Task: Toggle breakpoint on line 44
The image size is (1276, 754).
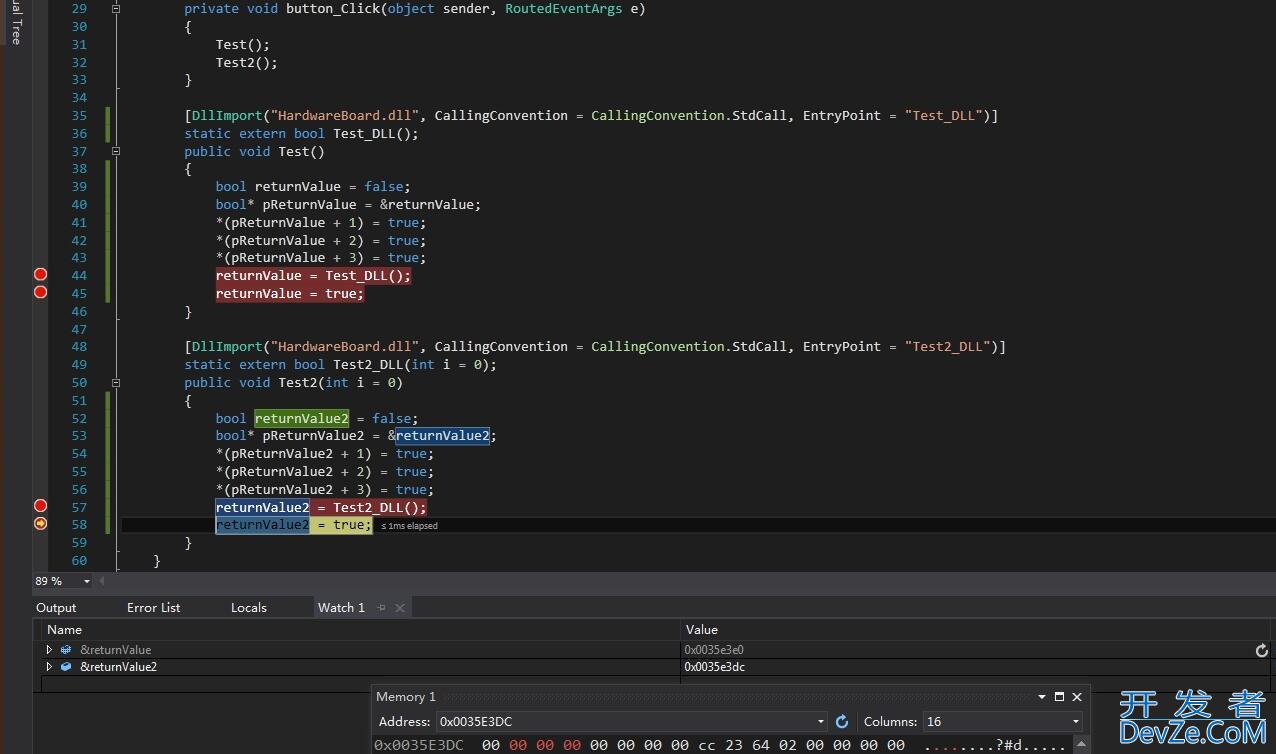Action: click(41, 274)
